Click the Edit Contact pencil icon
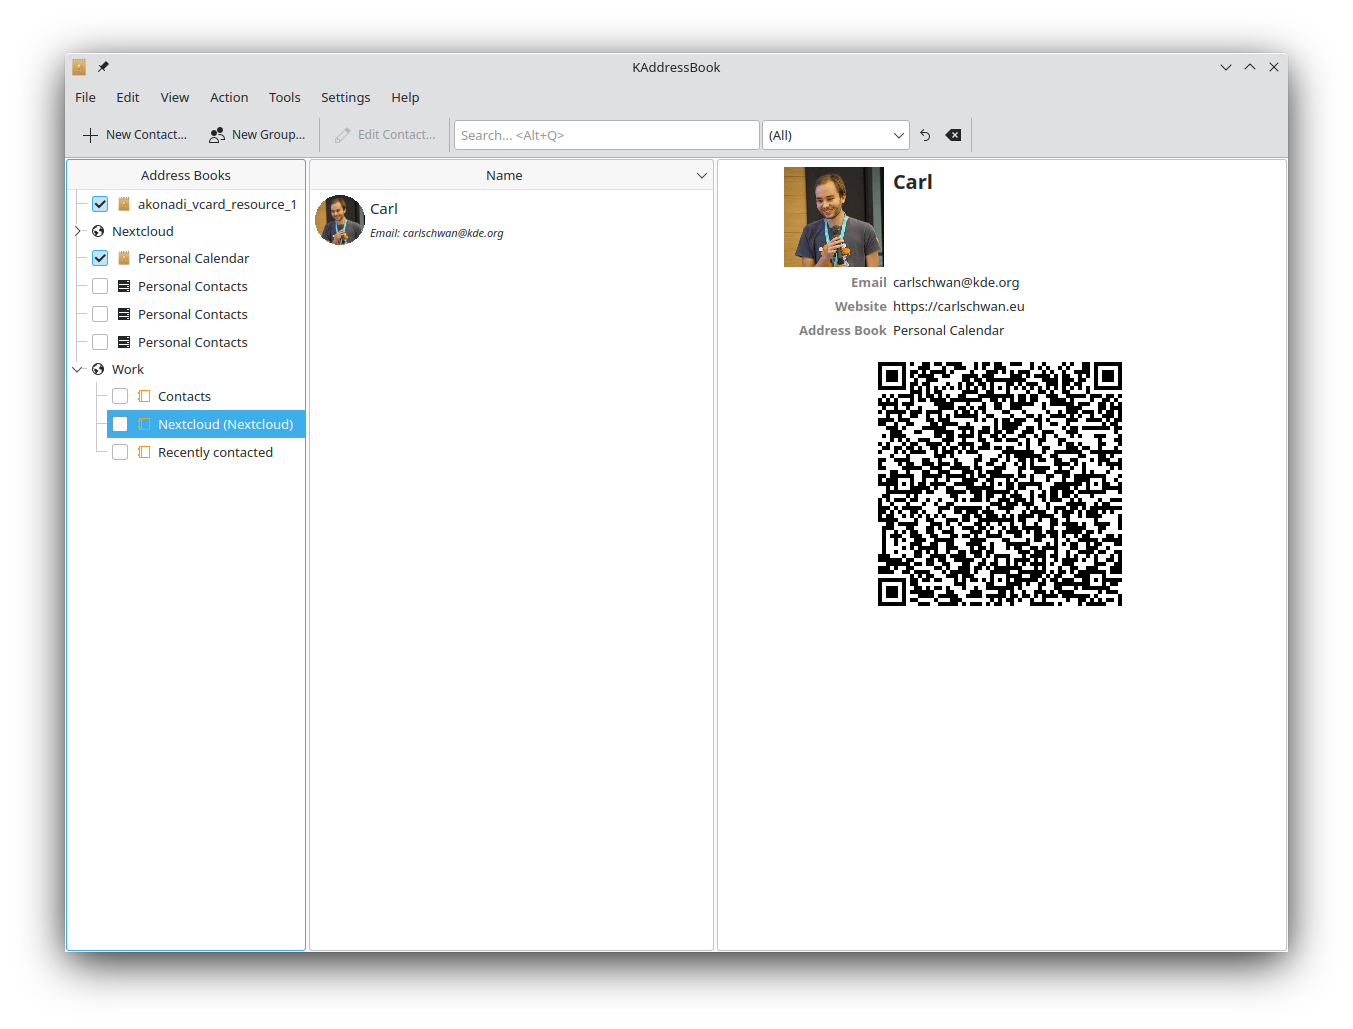 coord(343,135)
